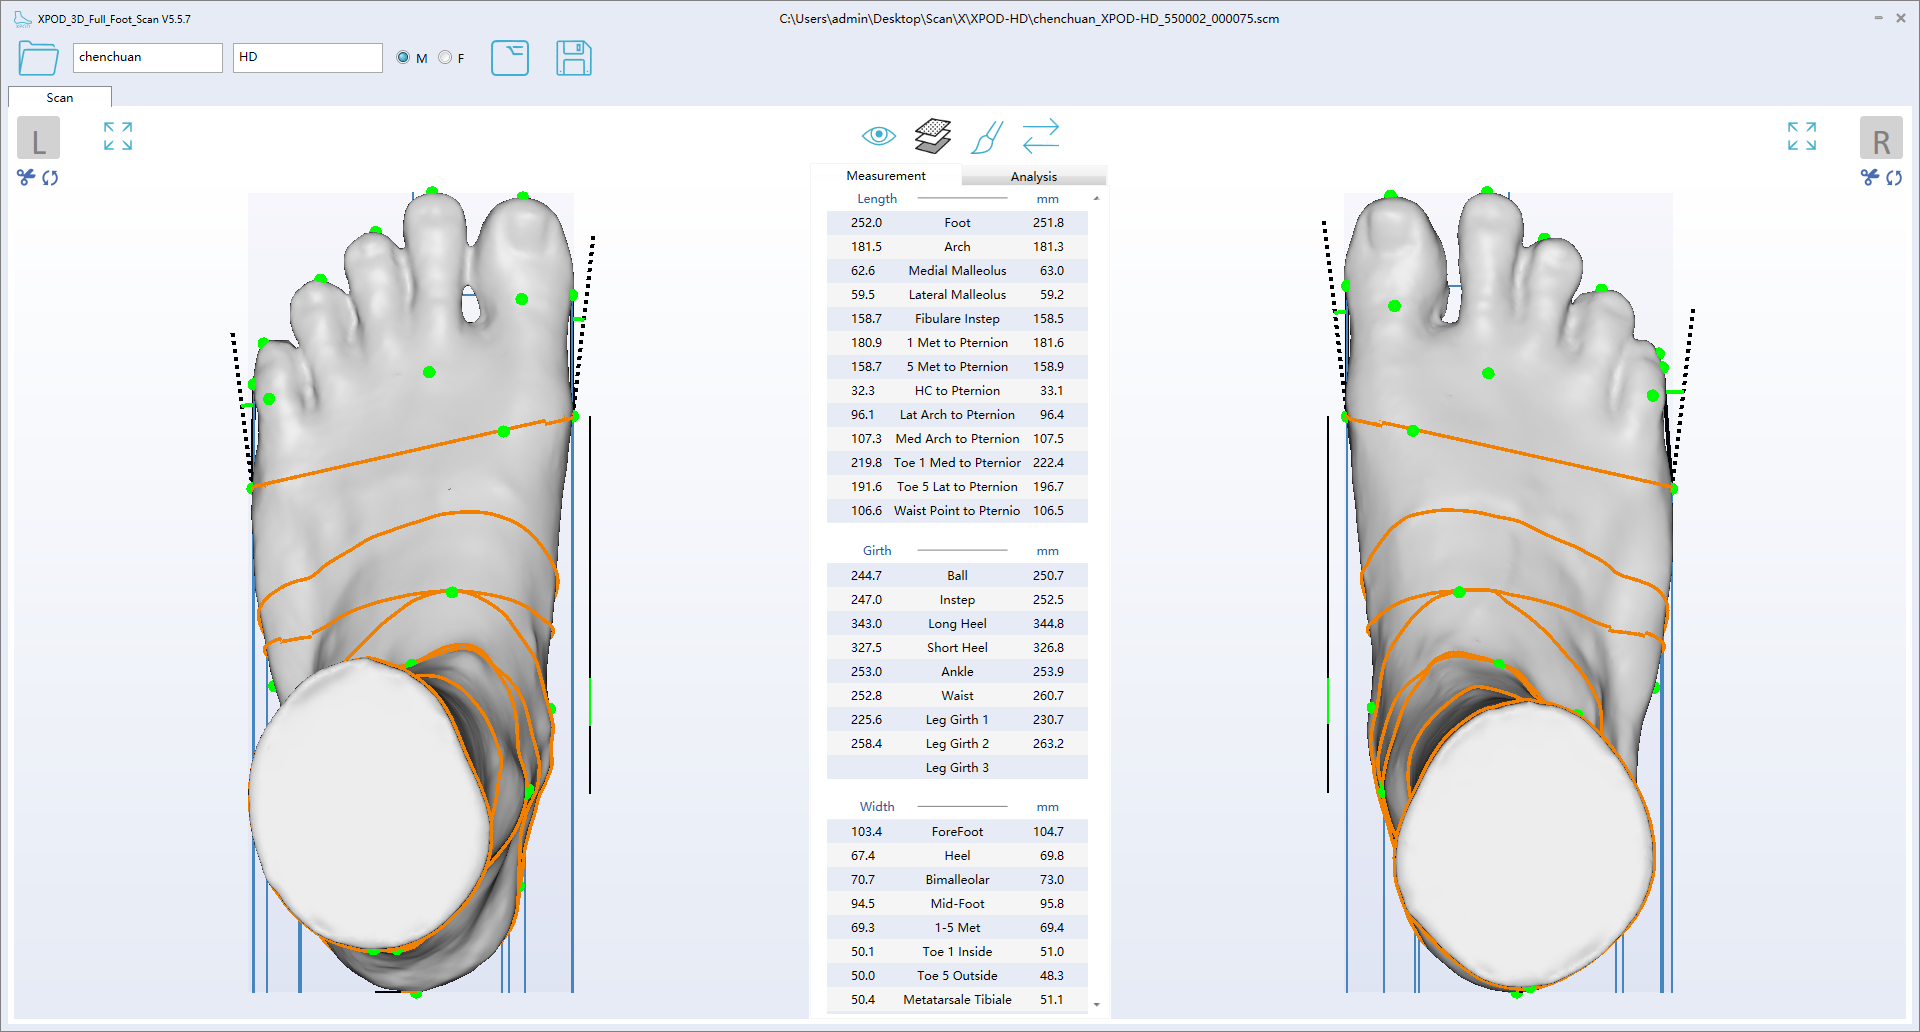This screenshot has width=1920, height=1032.
Task: Click the report icon beside the save icon
Action: point(510,58)
